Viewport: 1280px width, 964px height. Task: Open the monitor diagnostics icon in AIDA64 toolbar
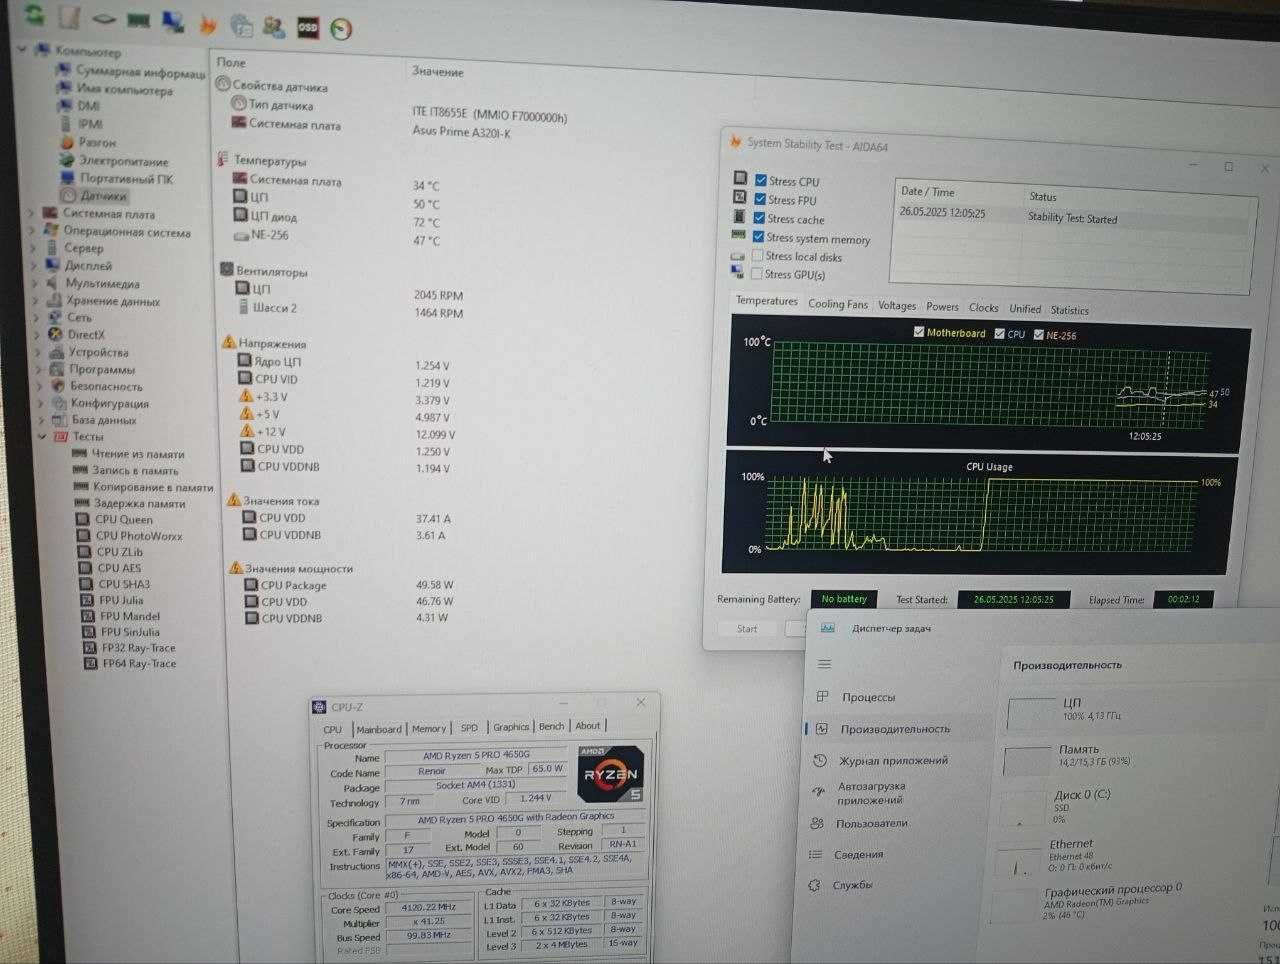coord(173,21)
